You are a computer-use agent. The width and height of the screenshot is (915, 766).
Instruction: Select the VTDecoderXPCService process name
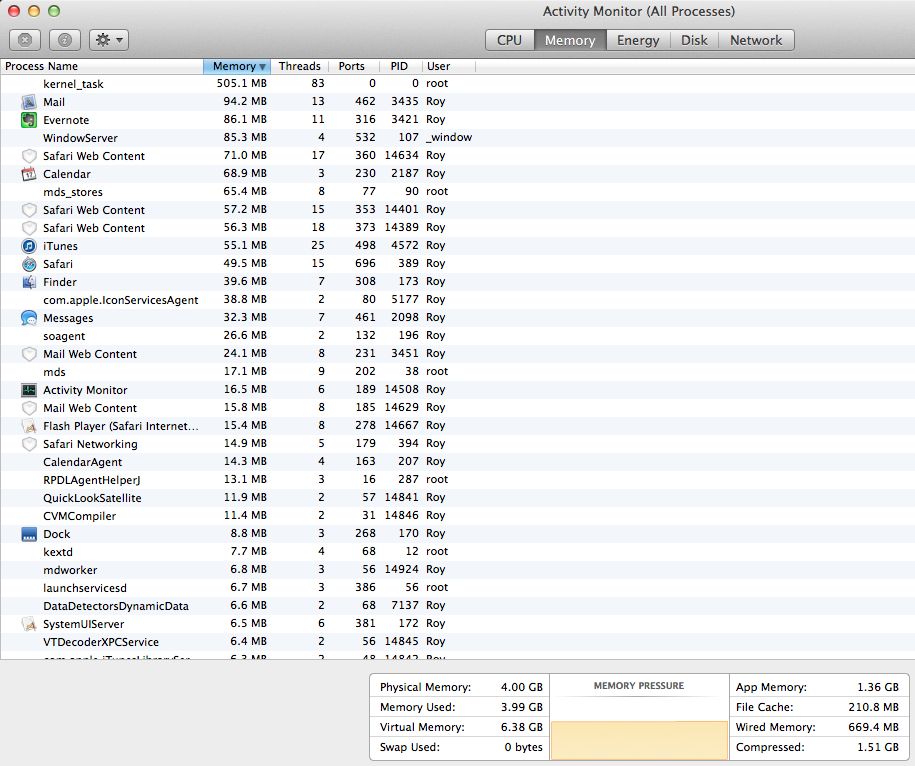pyautogui.click(x=101, y=642)
